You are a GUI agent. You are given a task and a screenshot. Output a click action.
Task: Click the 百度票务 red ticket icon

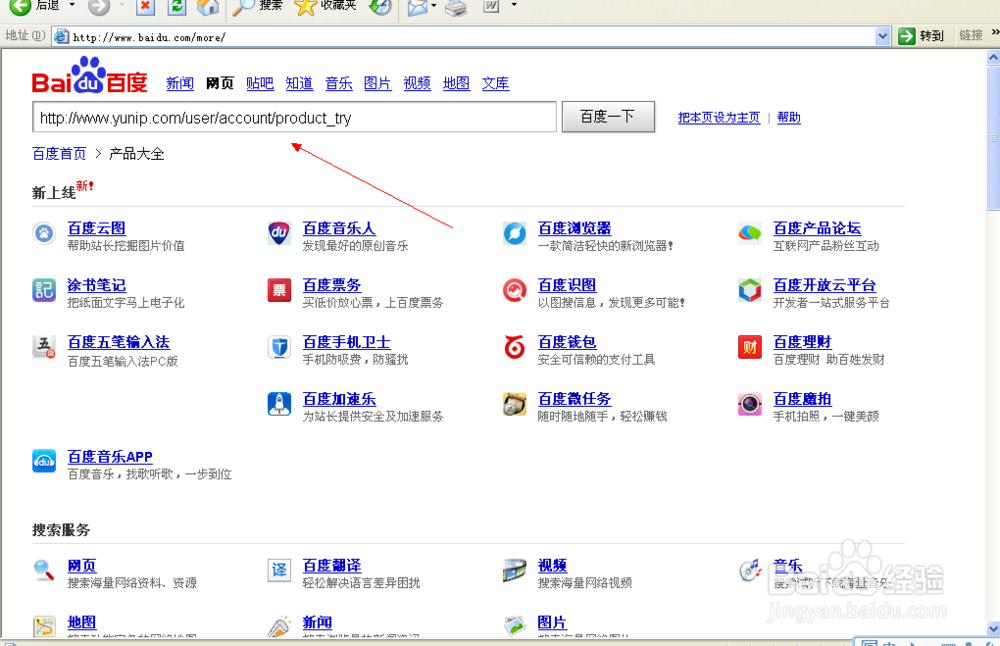(x=279, y=290)
